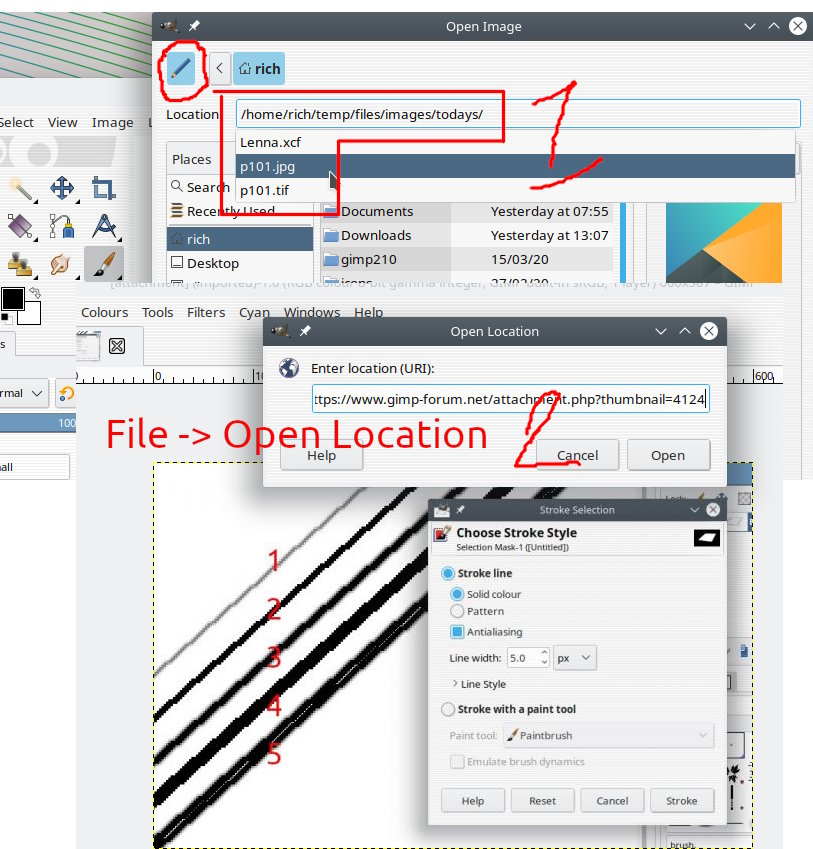This screenshot has height=849, width=813.
Task: Click the background white colour swatch
Action: coord(31,314)
